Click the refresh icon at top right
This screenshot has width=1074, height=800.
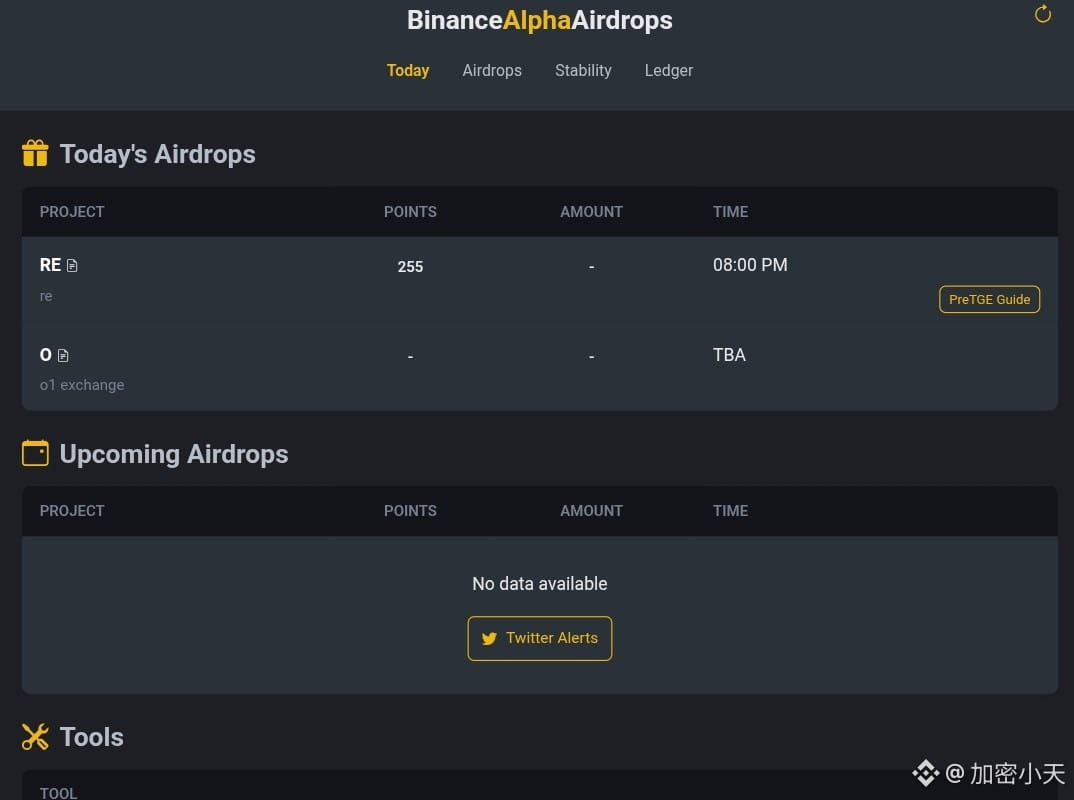(x=1042, y=14)
